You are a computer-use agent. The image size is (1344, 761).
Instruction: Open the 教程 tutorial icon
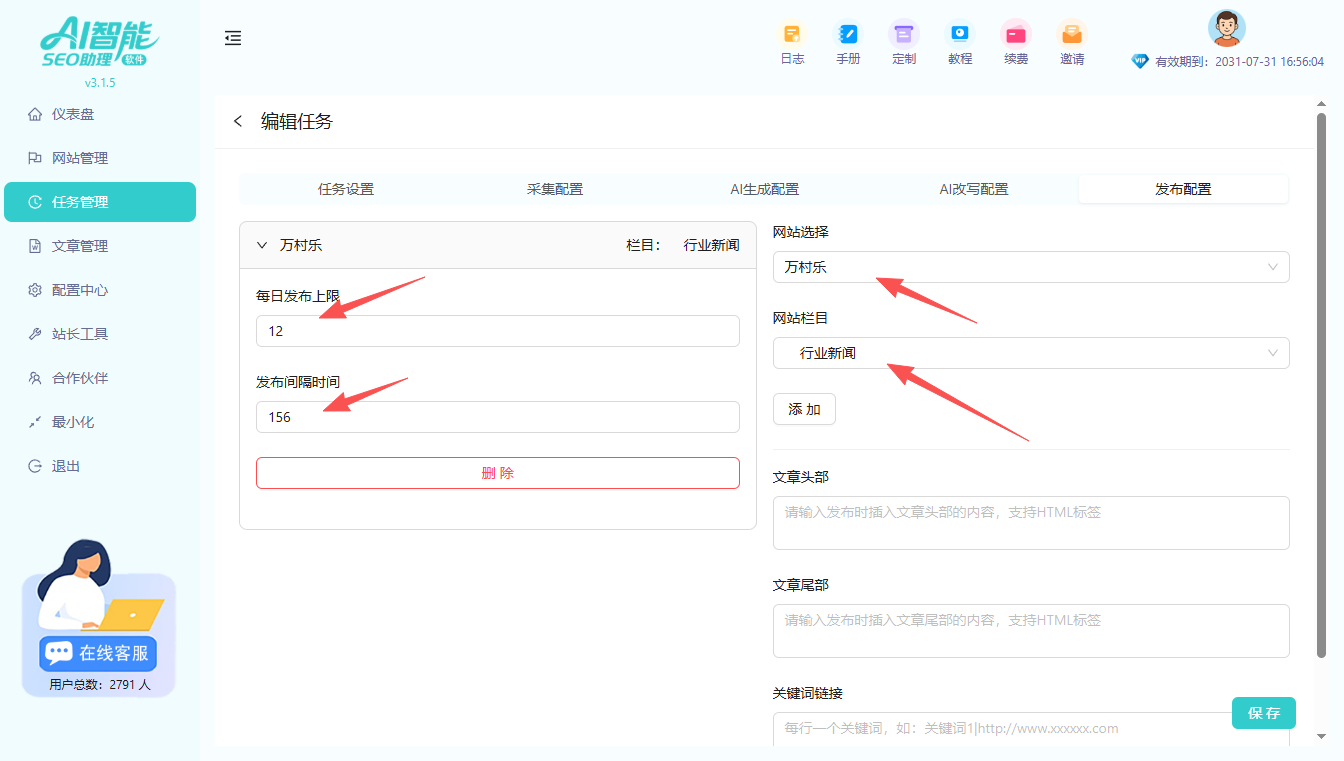click(960, 34)
